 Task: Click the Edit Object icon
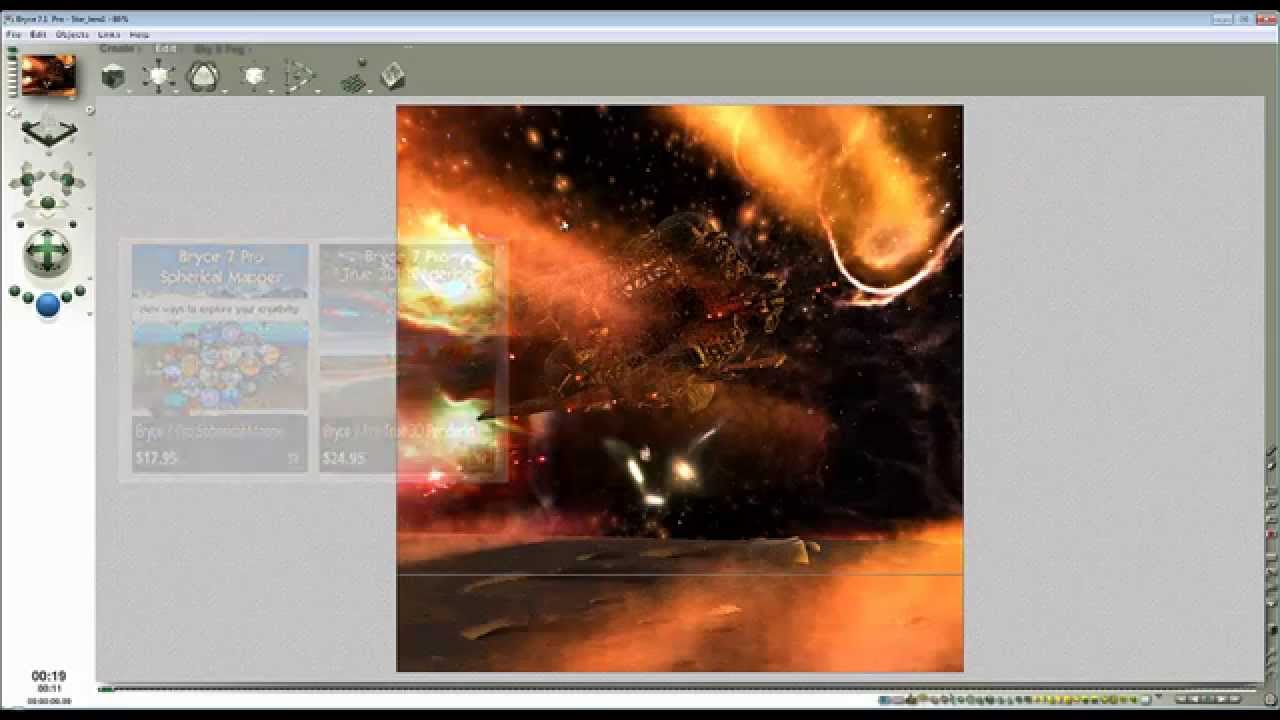coord(393,76)
